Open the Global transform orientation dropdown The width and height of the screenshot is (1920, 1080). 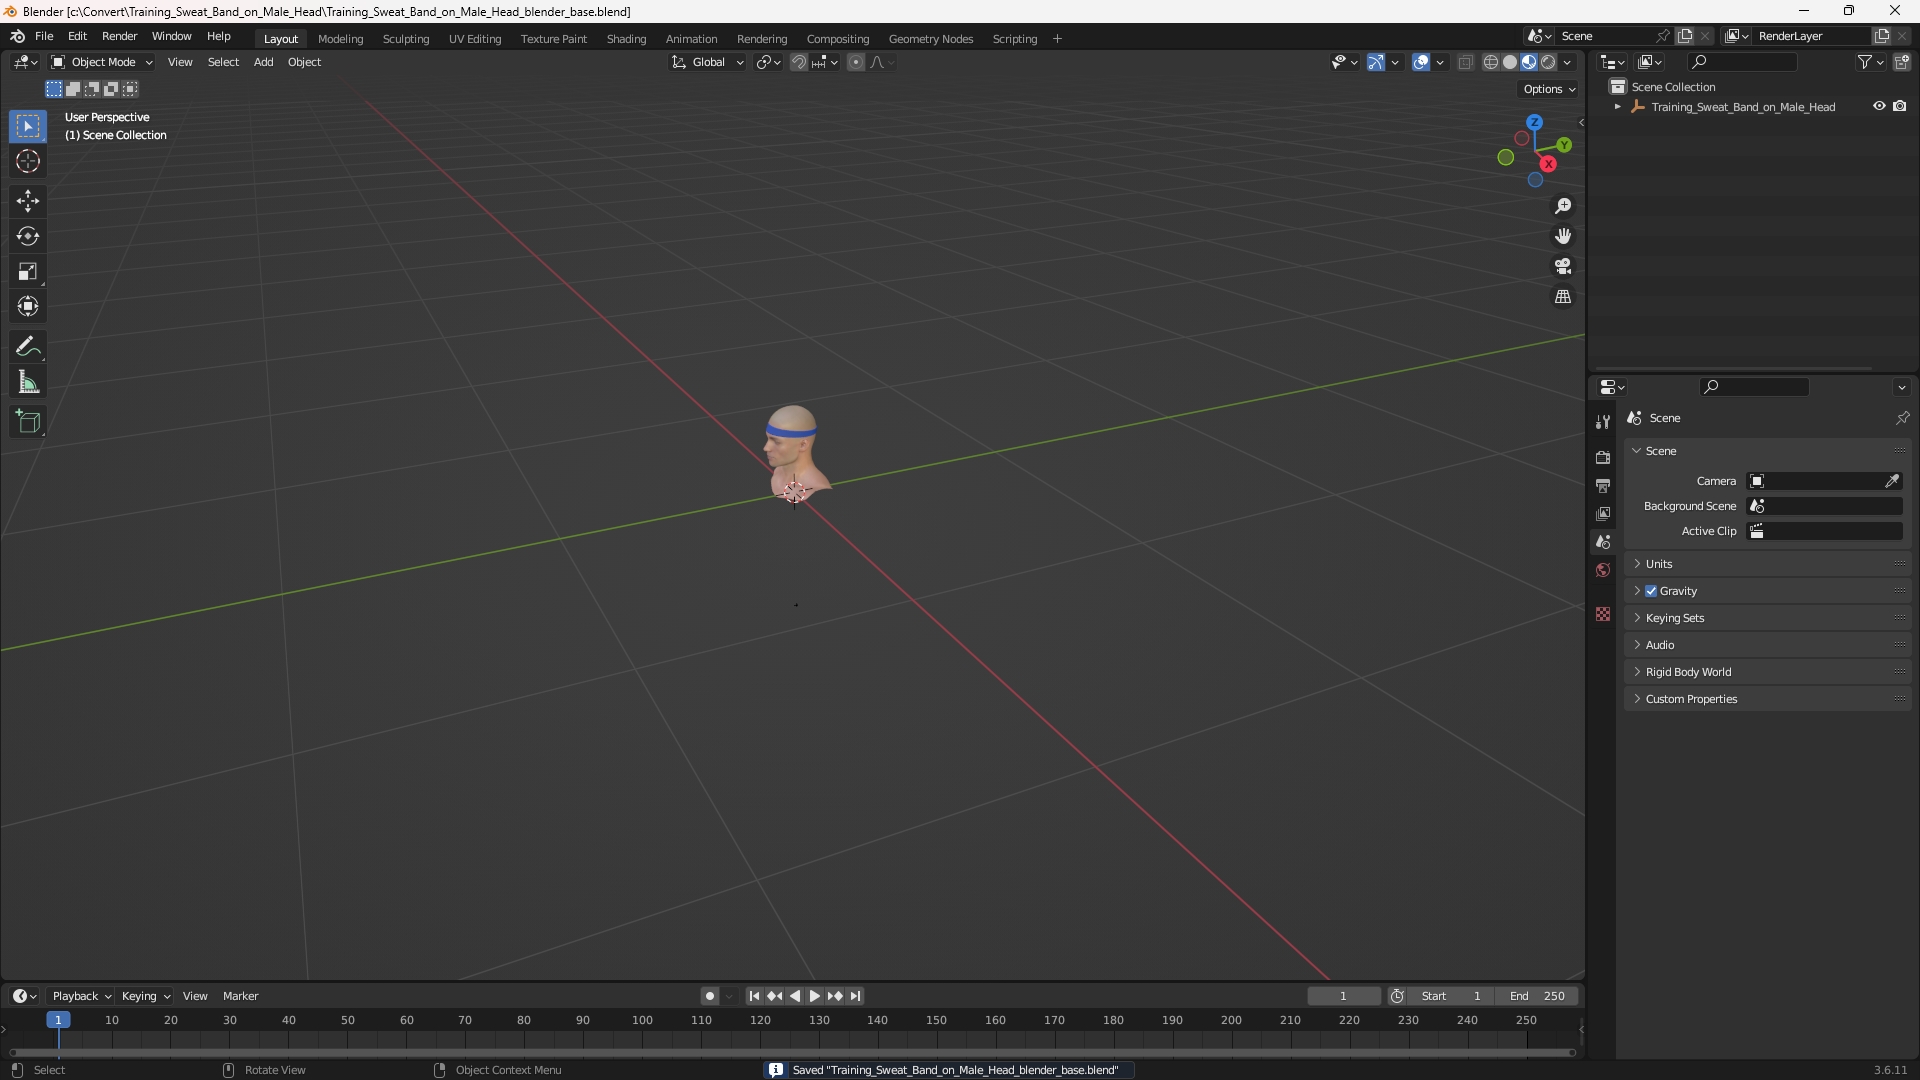click(707, 62)
